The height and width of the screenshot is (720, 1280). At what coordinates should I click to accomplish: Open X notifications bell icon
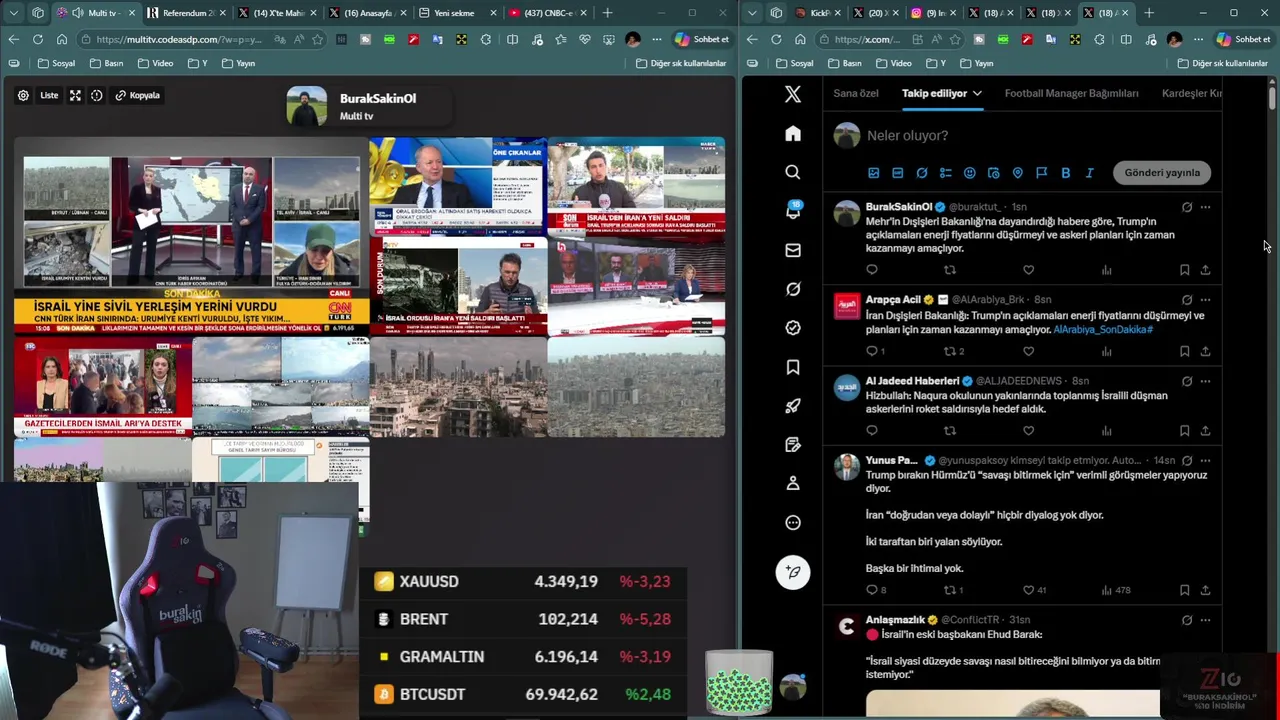[x=793, y=211]
